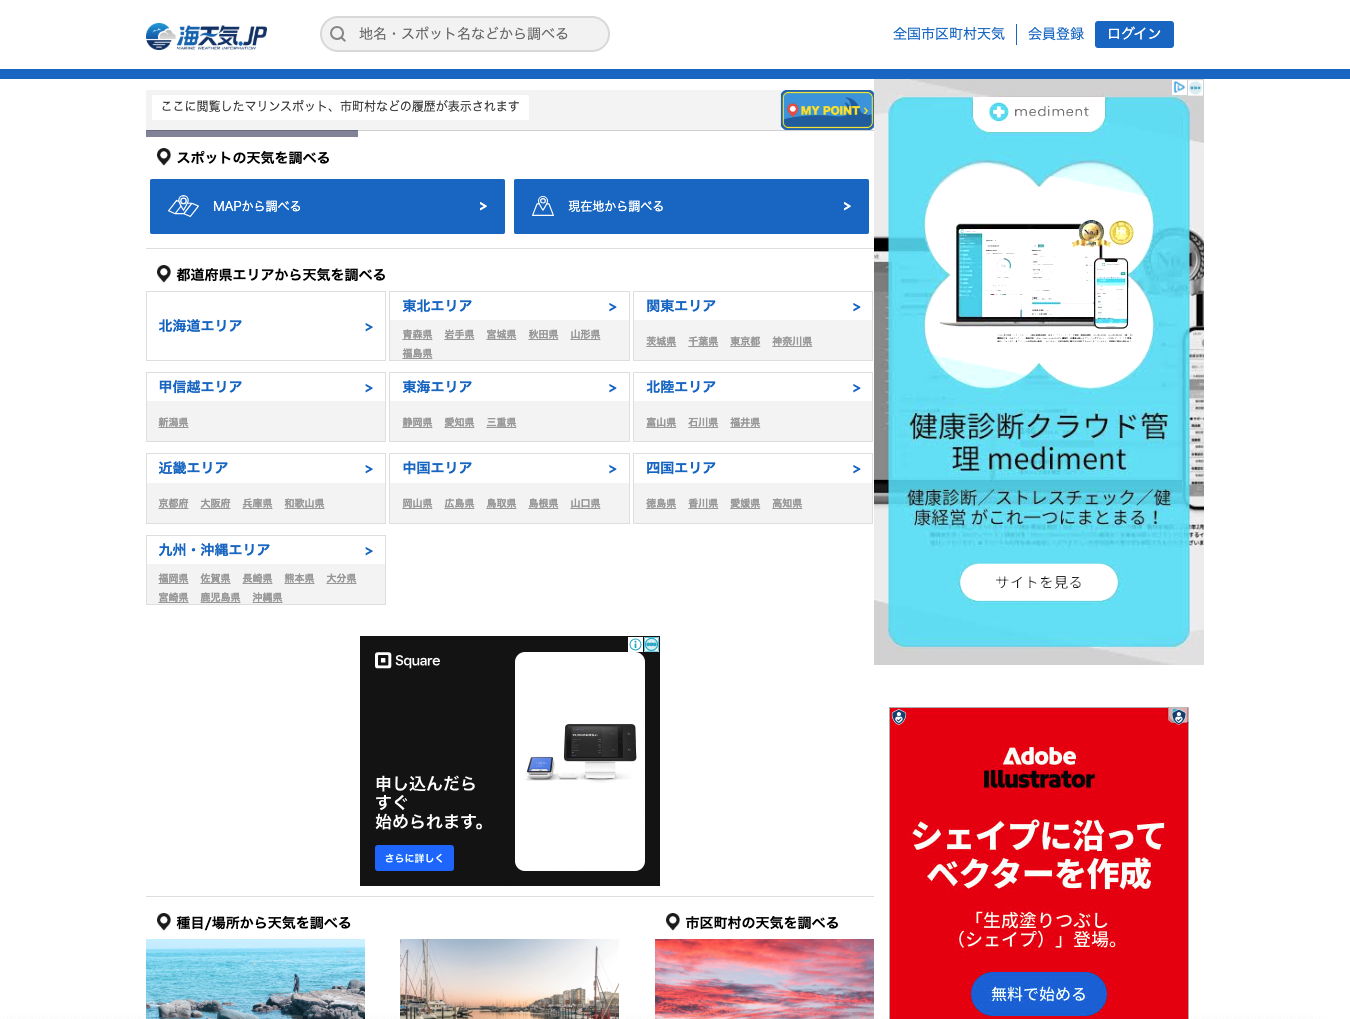Click the MY POINT button
1350x1019 pixels.
click(x=827, y=109)
